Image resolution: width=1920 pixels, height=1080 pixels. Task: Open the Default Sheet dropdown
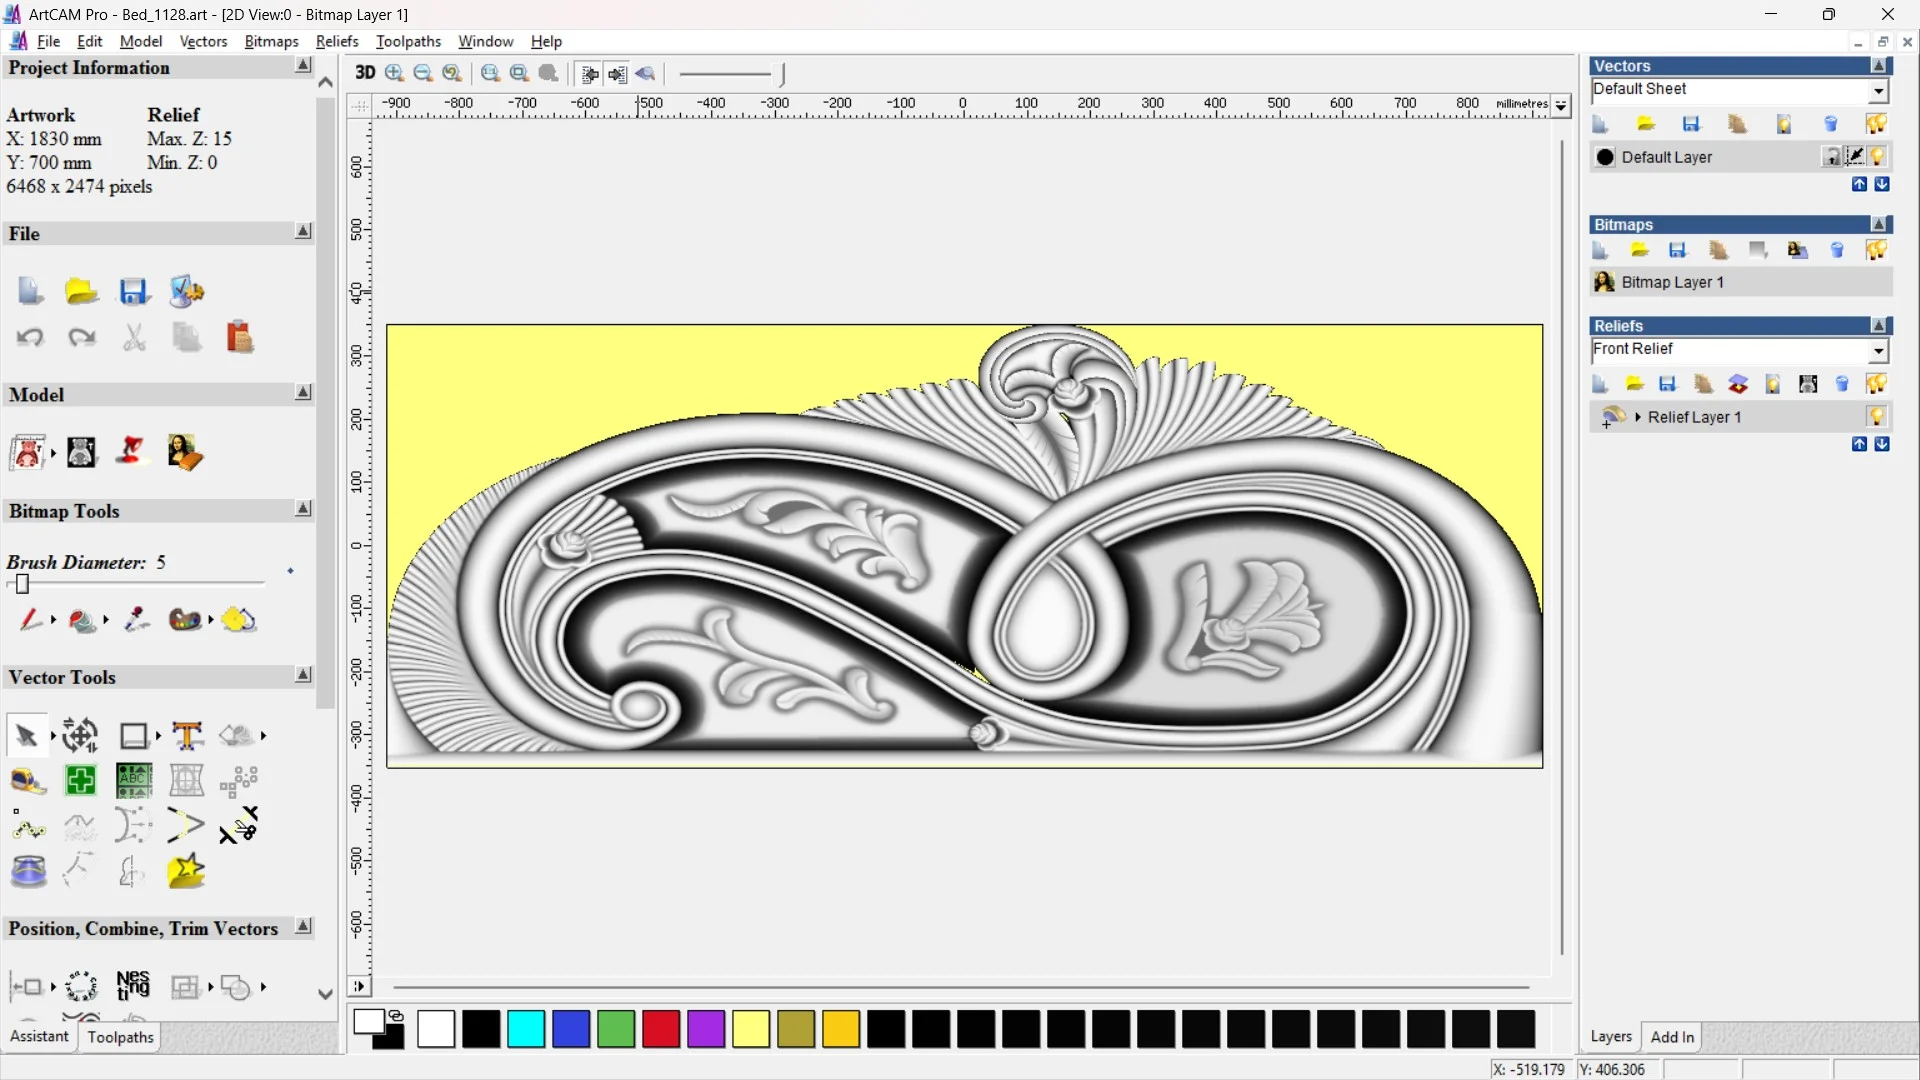[x=1878, y=91]
